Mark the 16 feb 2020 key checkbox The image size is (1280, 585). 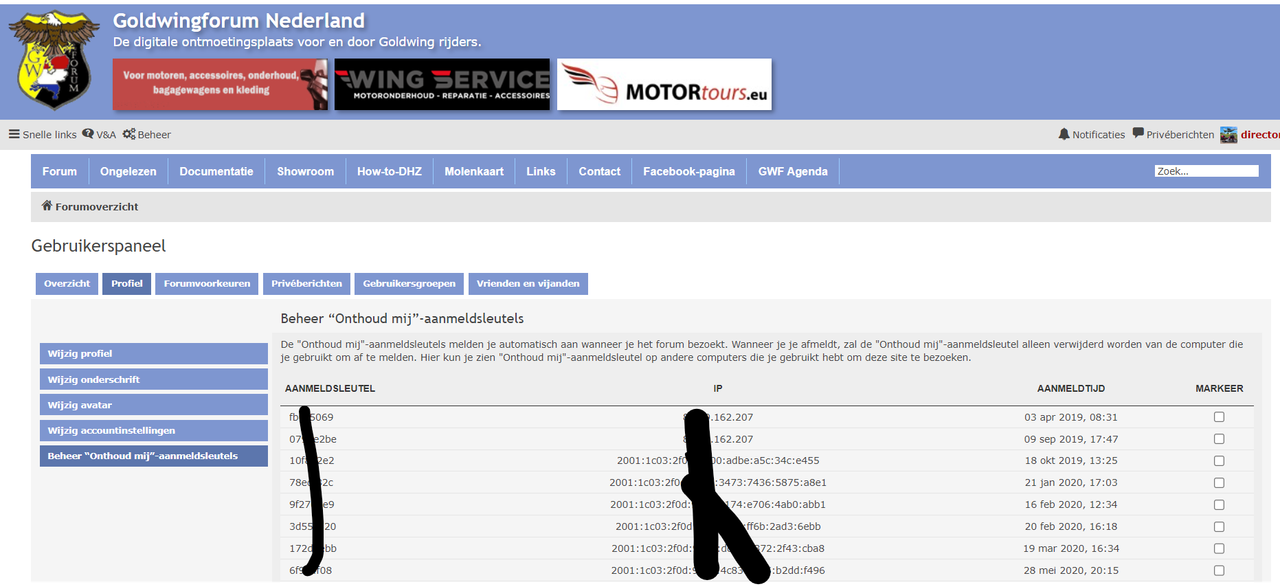(x=1219, y=504)
